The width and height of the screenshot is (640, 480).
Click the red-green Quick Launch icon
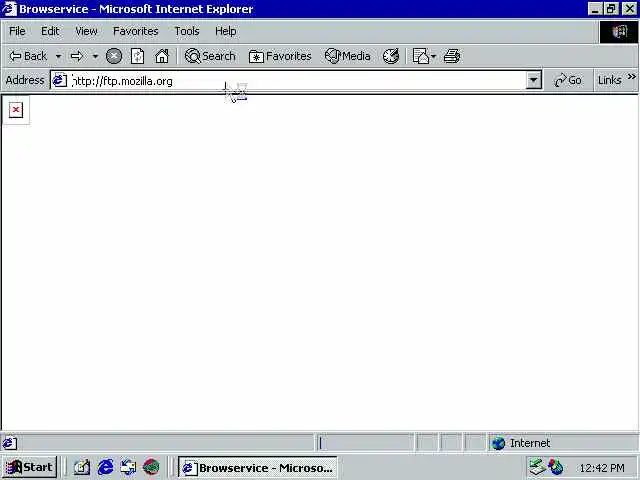tap(151, 467)
